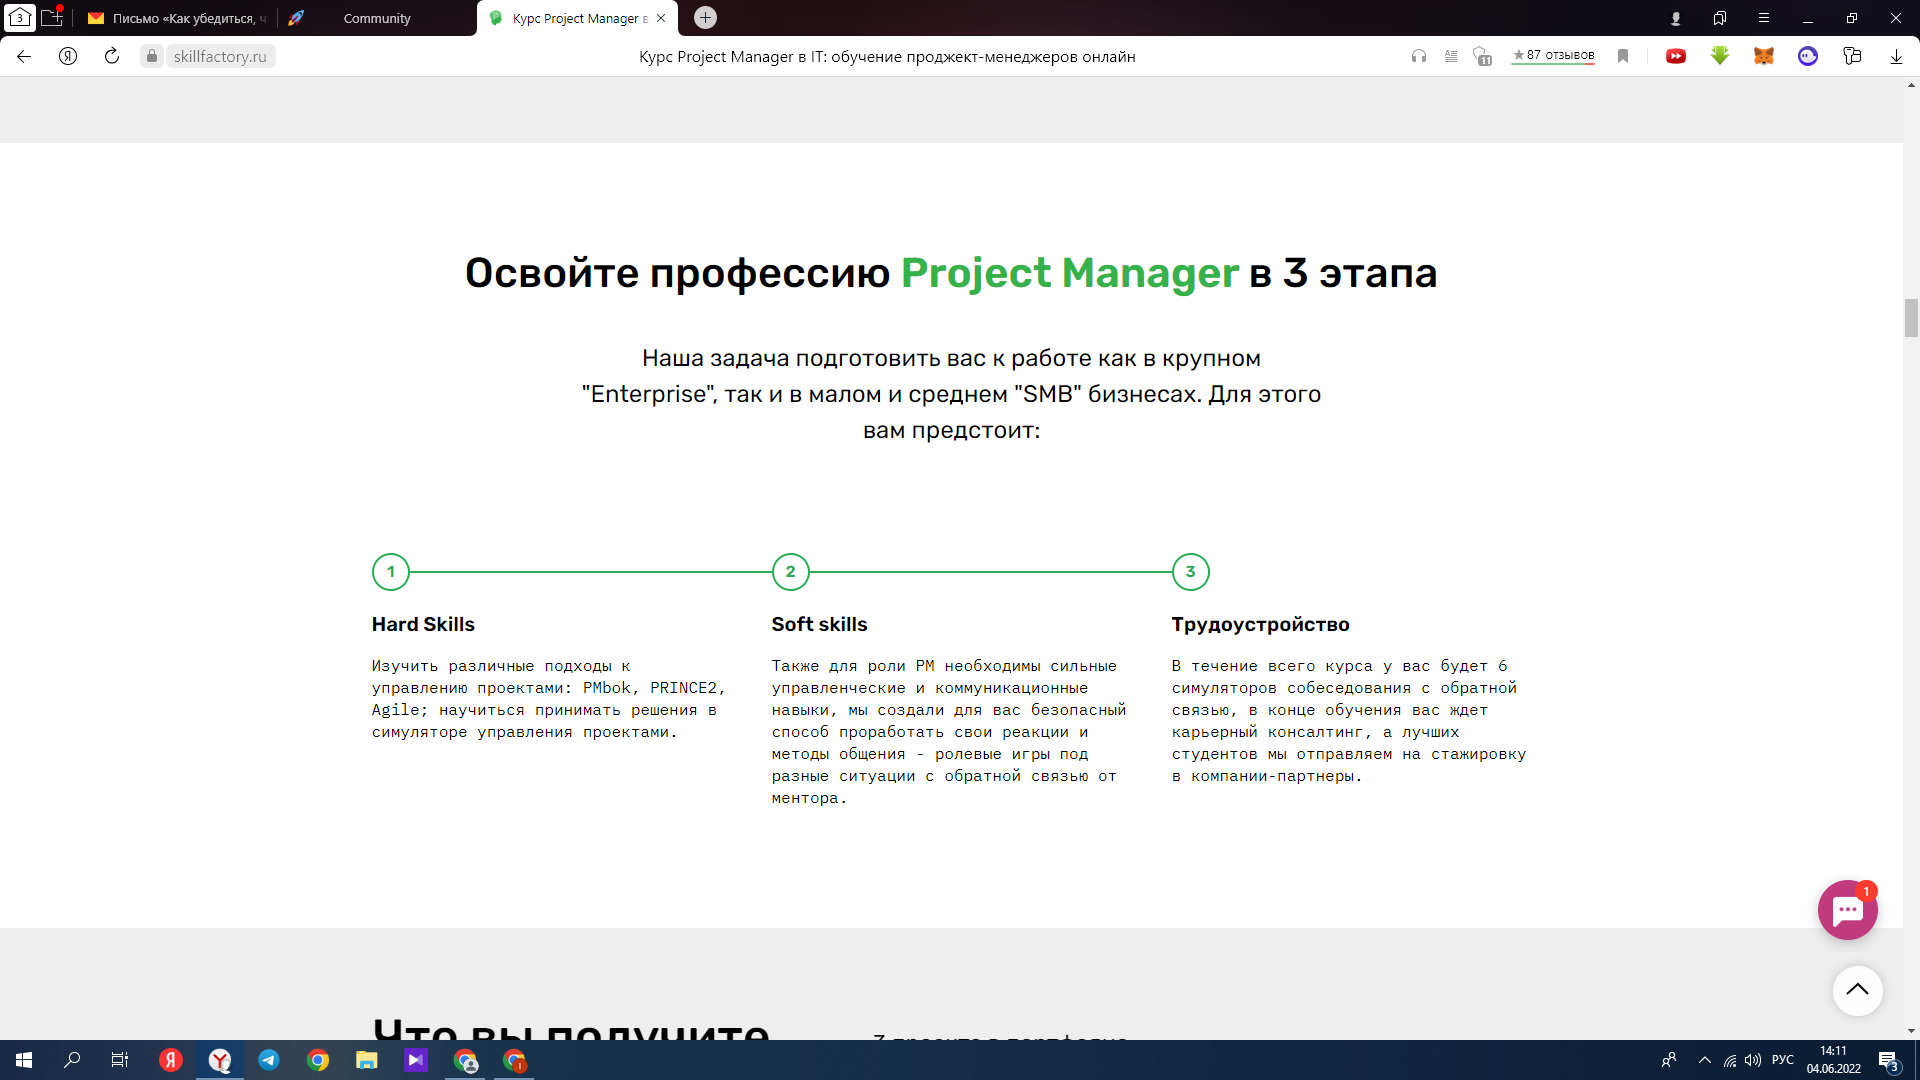Open the purple Phantom wallet extension
Screen dimensions: 1920x1080
(1807, 56)
